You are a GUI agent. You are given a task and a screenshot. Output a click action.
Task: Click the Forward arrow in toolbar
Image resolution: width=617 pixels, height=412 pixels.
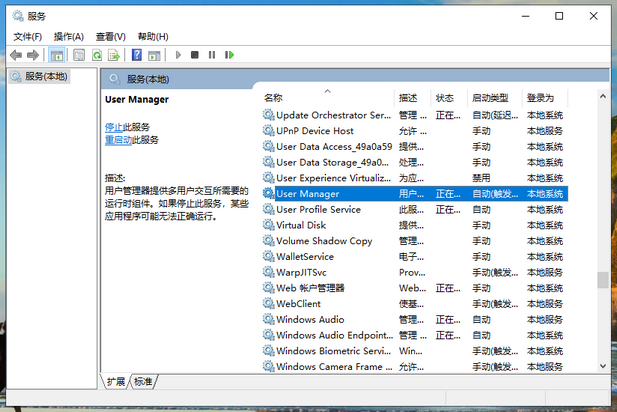click(33, 55)
